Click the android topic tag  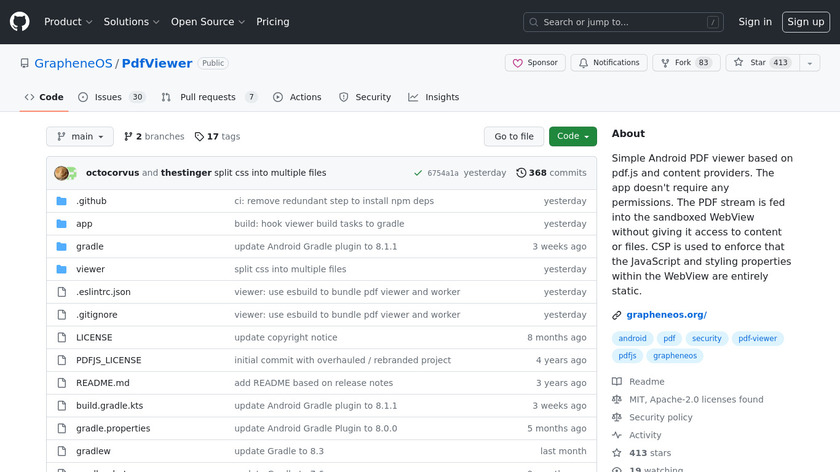click(x=632, y=339)
